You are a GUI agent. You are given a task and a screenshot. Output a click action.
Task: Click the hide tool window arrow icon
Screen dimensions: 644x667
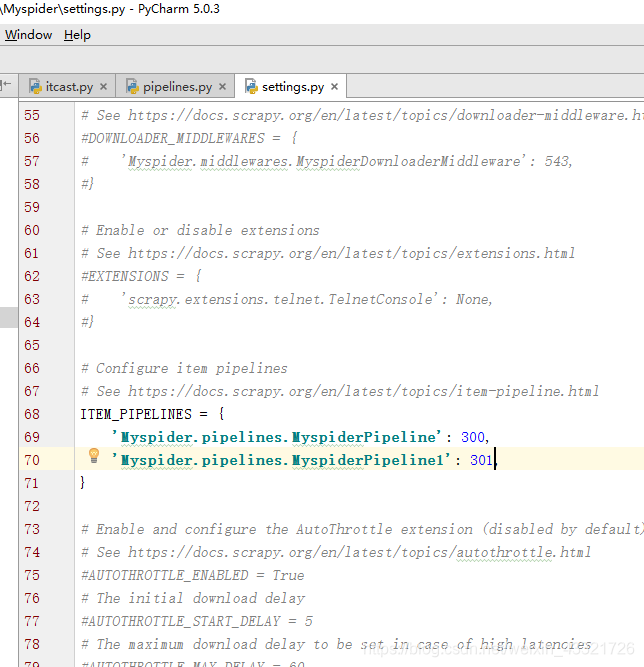pos(6,84)
